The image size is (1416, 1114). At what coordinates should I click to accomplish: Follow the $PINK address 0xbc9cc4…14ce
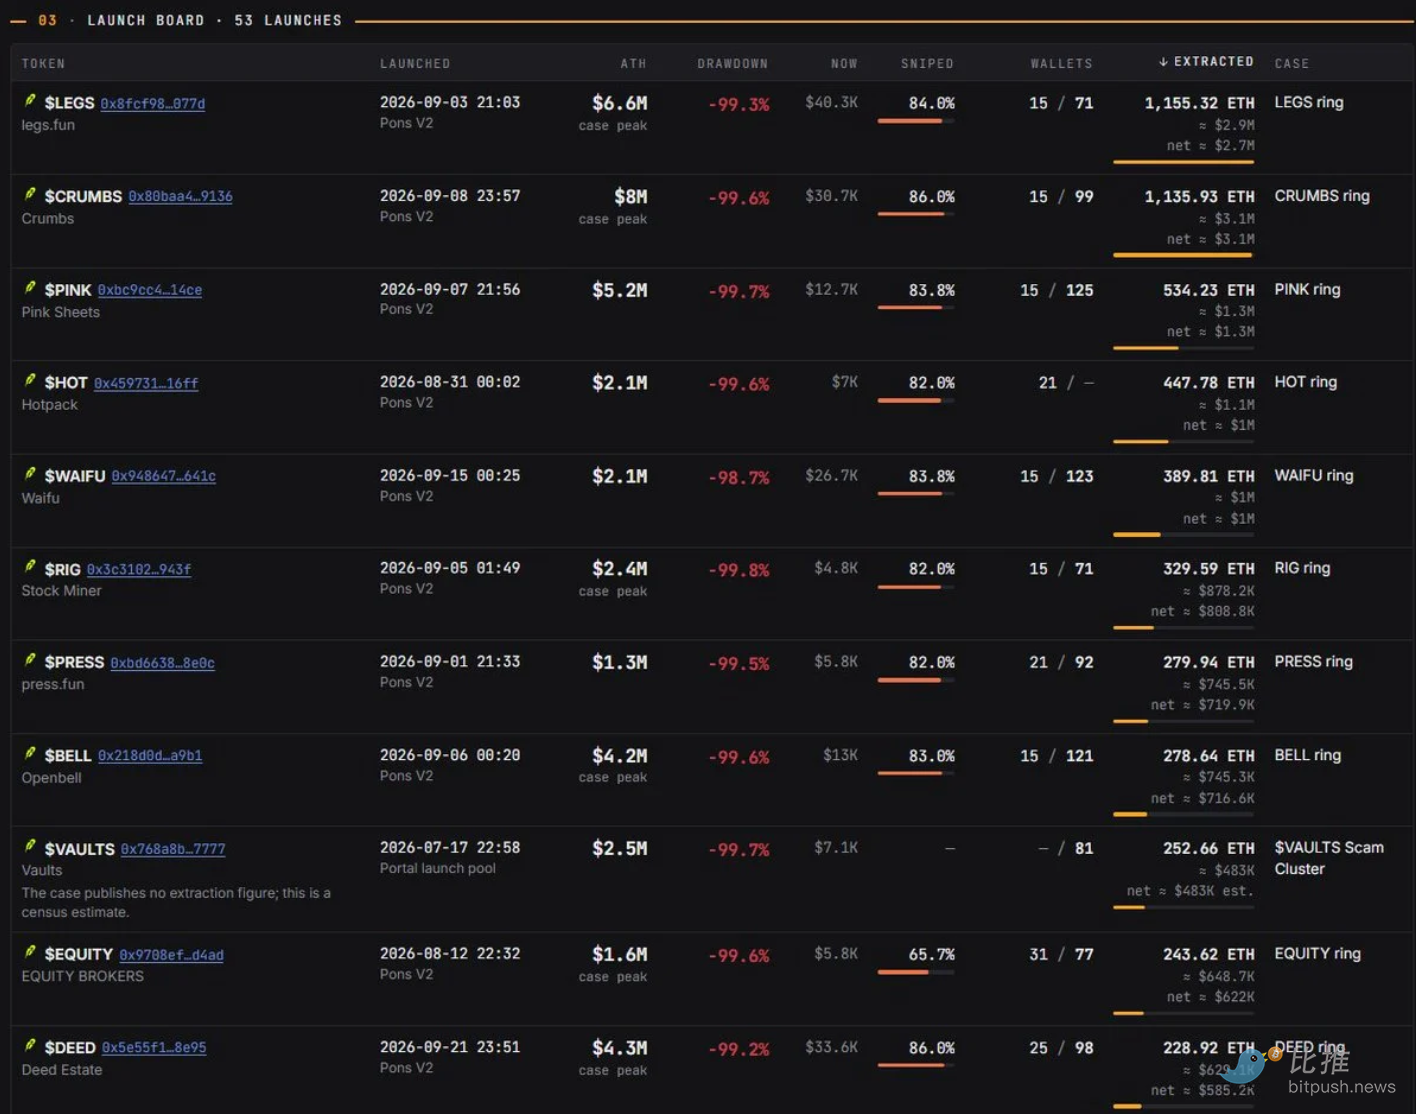point(150,290)
